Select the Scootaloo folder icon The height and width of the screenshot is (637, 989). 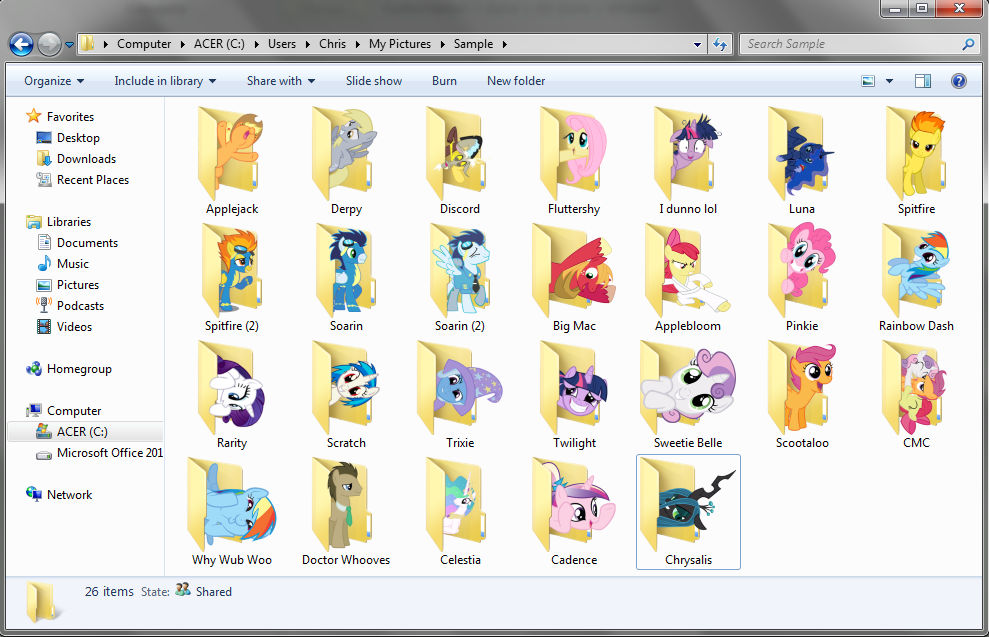[x=802, y=387]
